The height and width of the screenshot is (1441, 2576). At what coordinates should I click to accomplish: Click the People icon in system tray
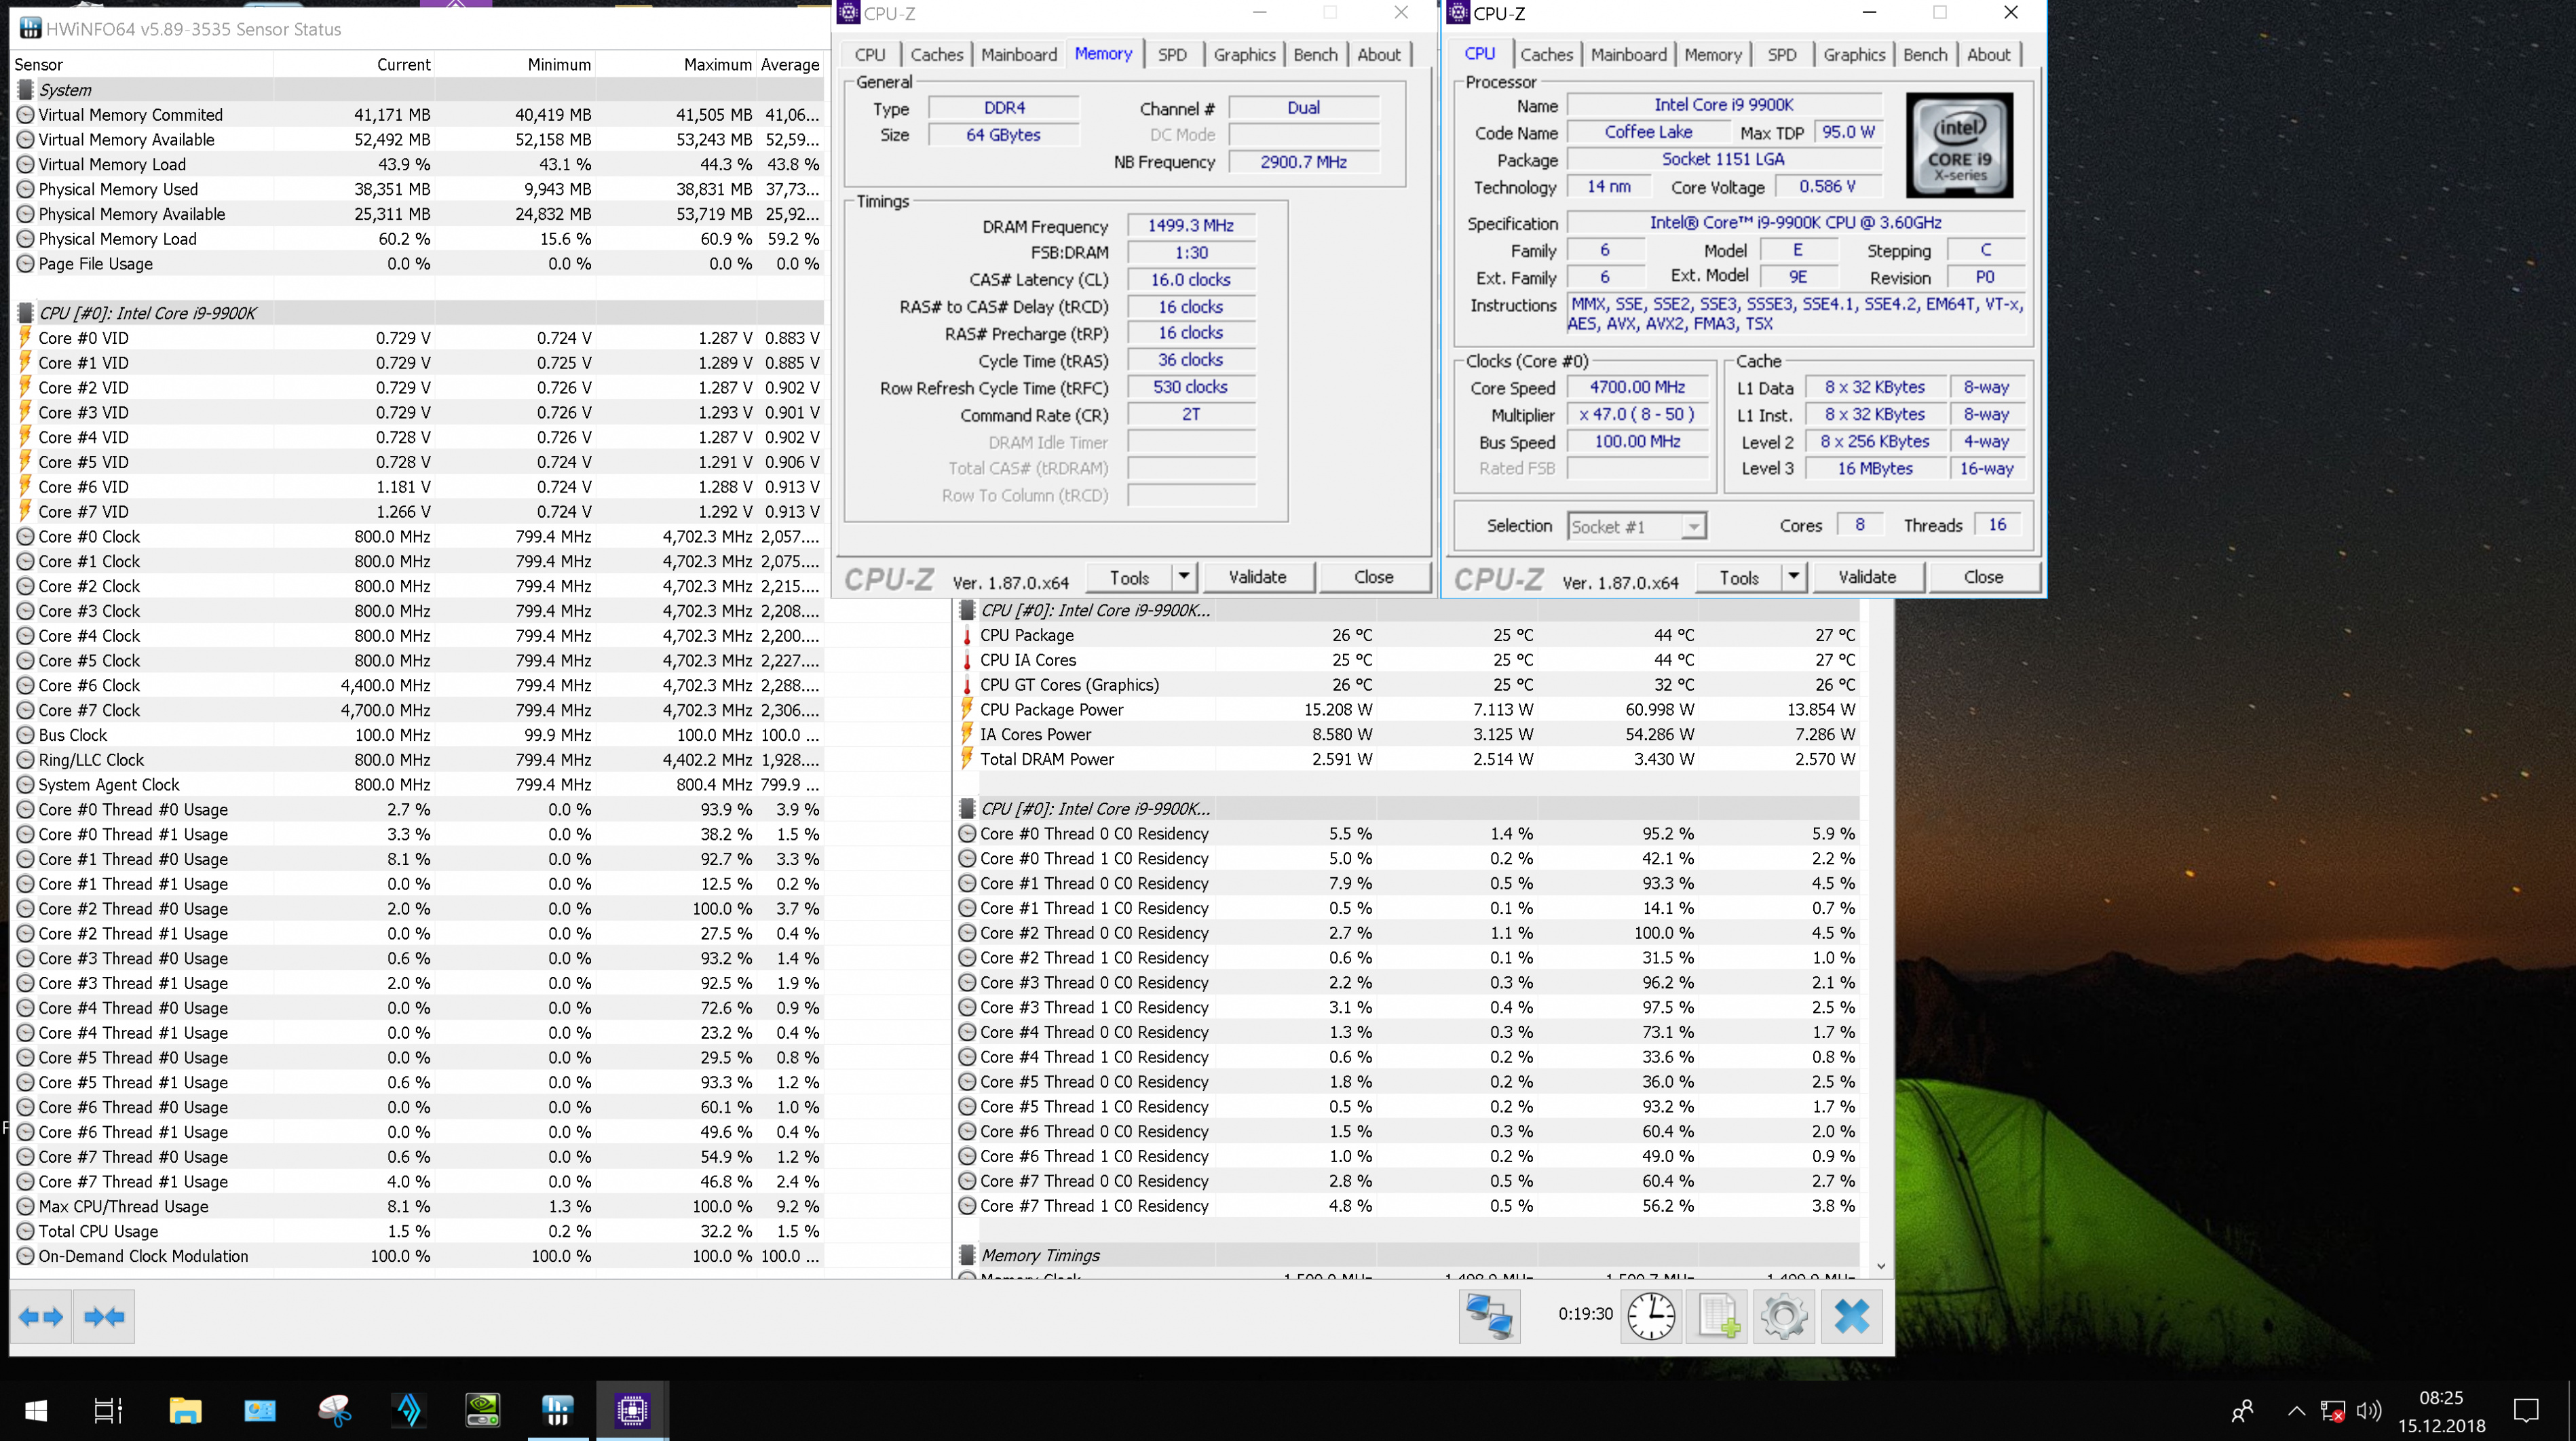(x=2243, y=1411)
